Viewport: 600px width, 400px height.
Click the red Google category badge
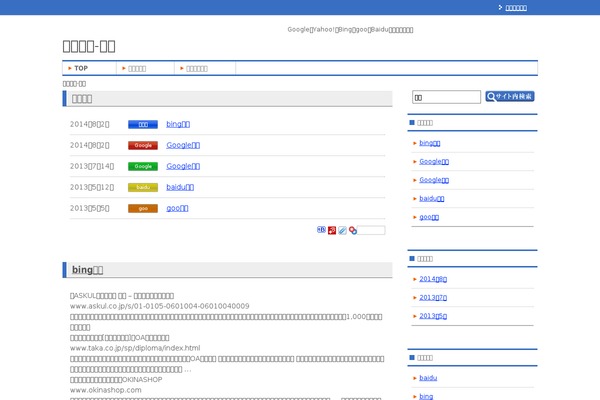click(x=143, y=145)
